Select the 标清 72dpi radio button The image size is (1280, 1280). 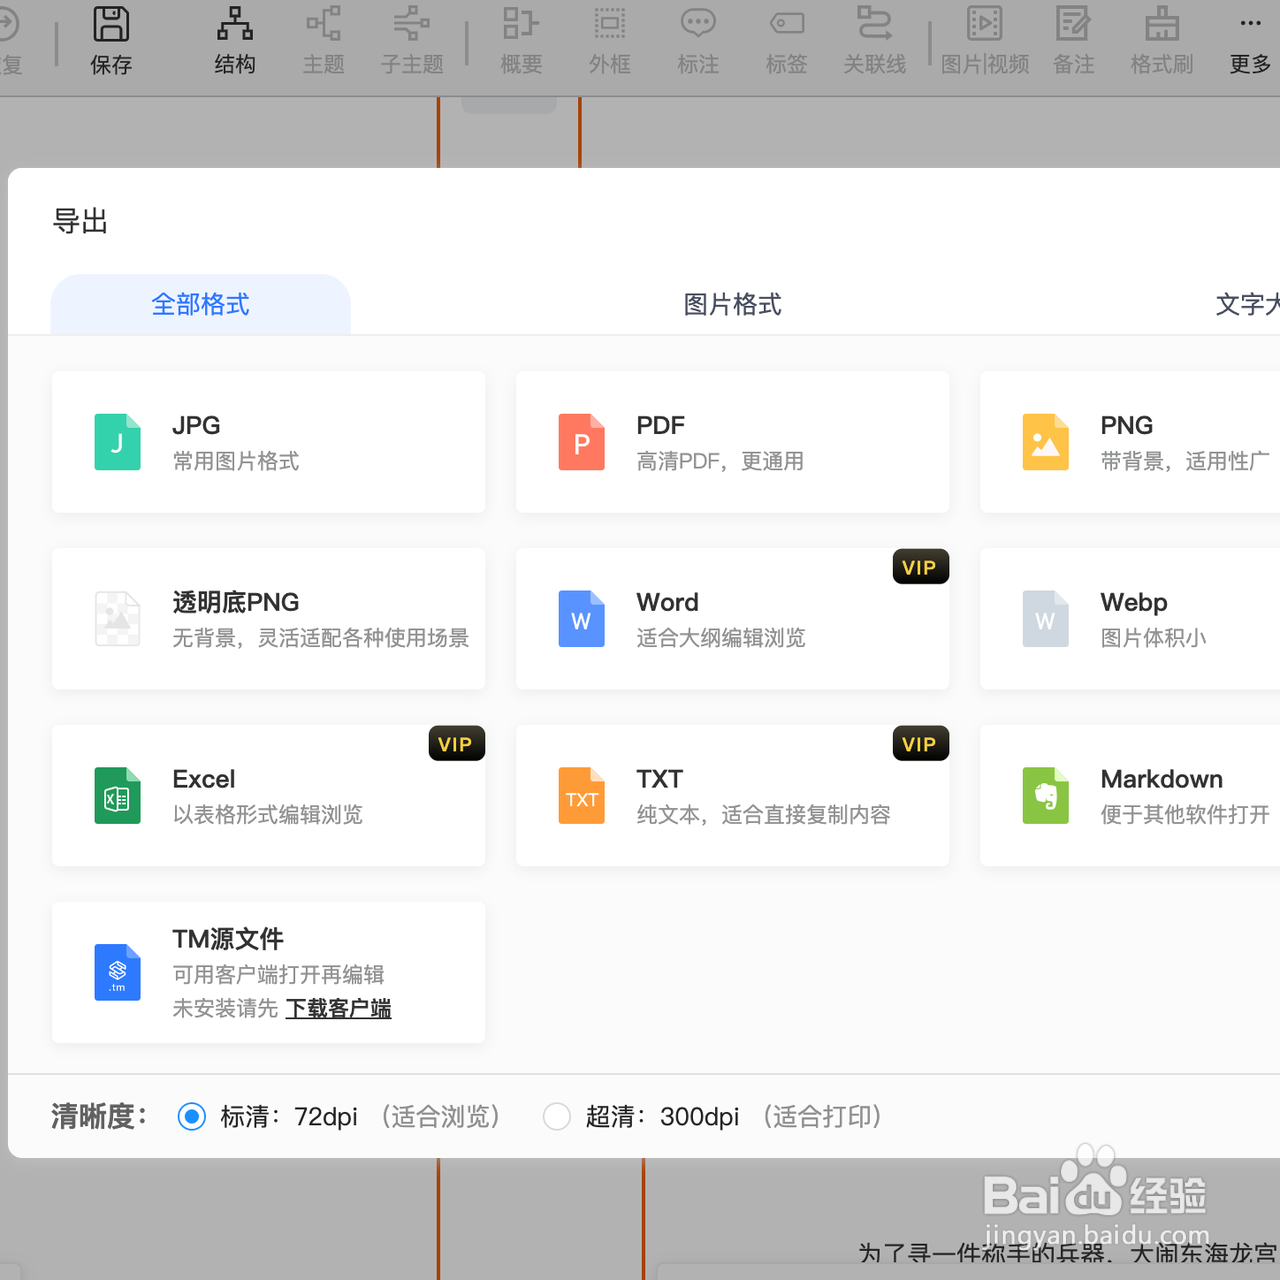[191, 1116]
